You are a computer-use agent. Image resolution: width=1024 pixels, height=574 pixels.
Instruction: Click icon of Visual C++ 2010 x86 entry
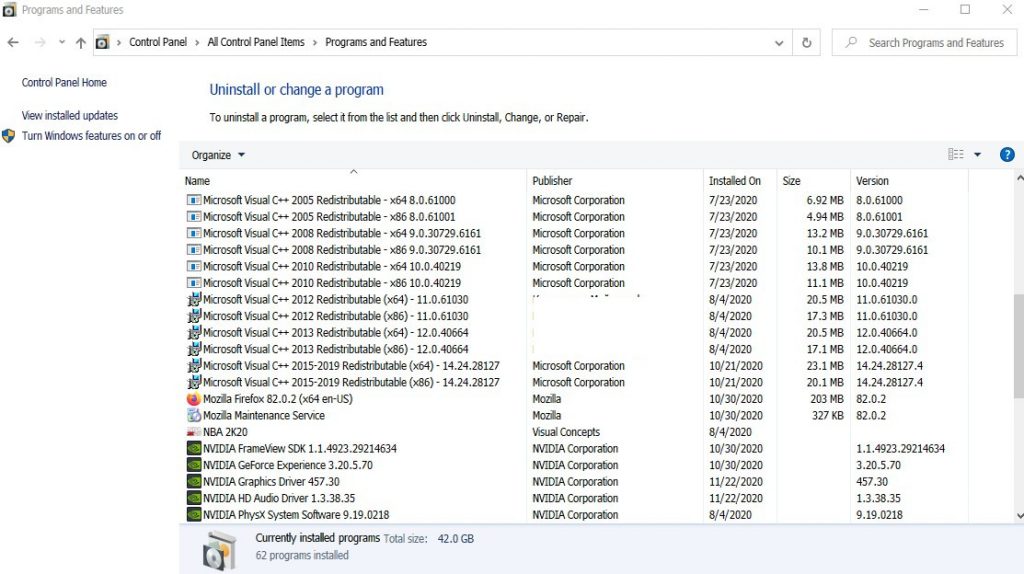[x=193, y=283]
